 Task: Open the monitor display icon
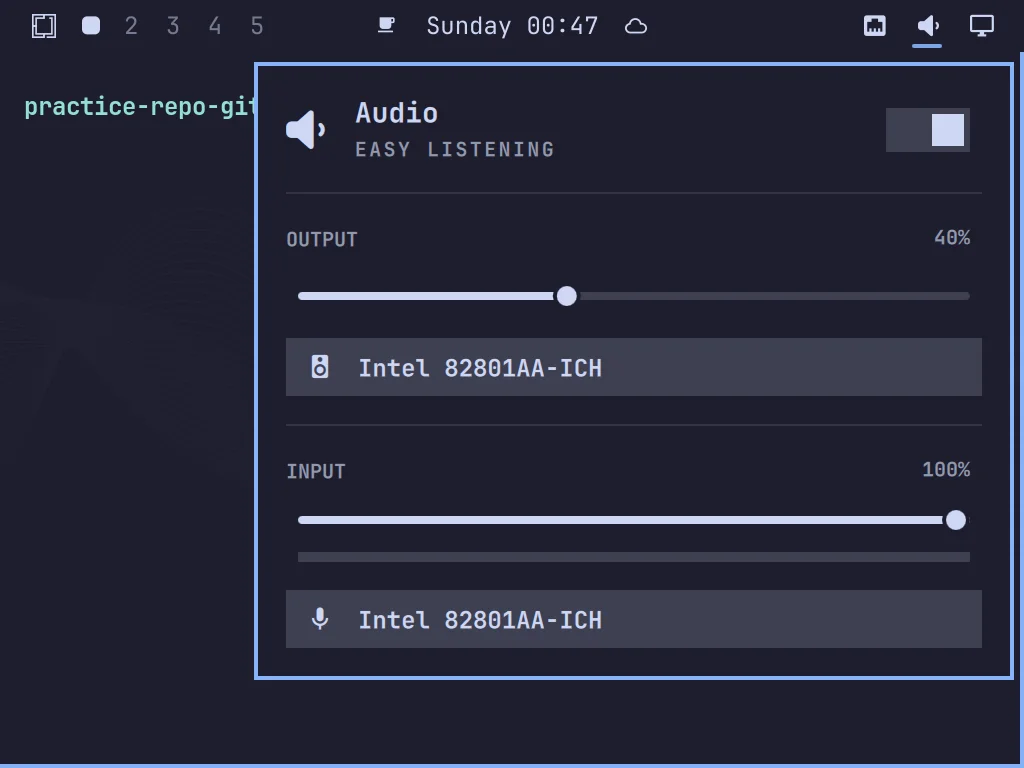[x=981, y=26]
